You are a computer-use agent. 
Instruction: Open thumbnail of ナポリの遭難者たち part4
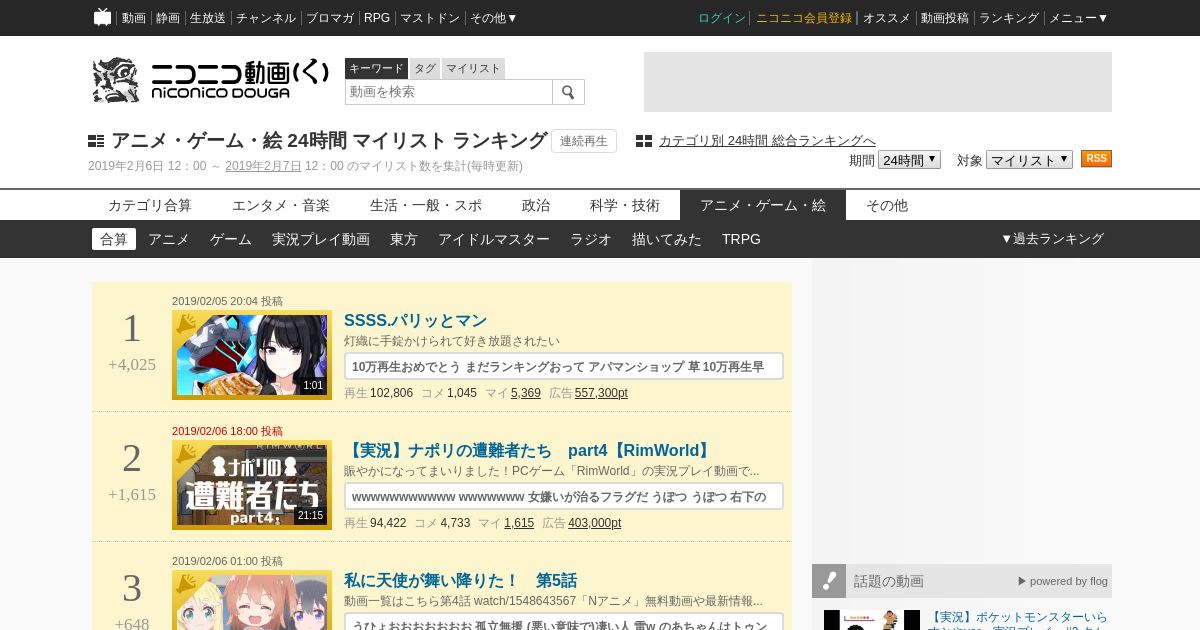(x=252, y=484)
